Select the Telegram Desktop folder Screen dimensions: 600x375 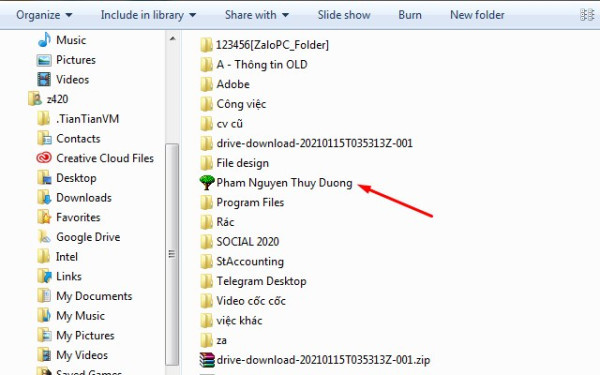point(253,281)
